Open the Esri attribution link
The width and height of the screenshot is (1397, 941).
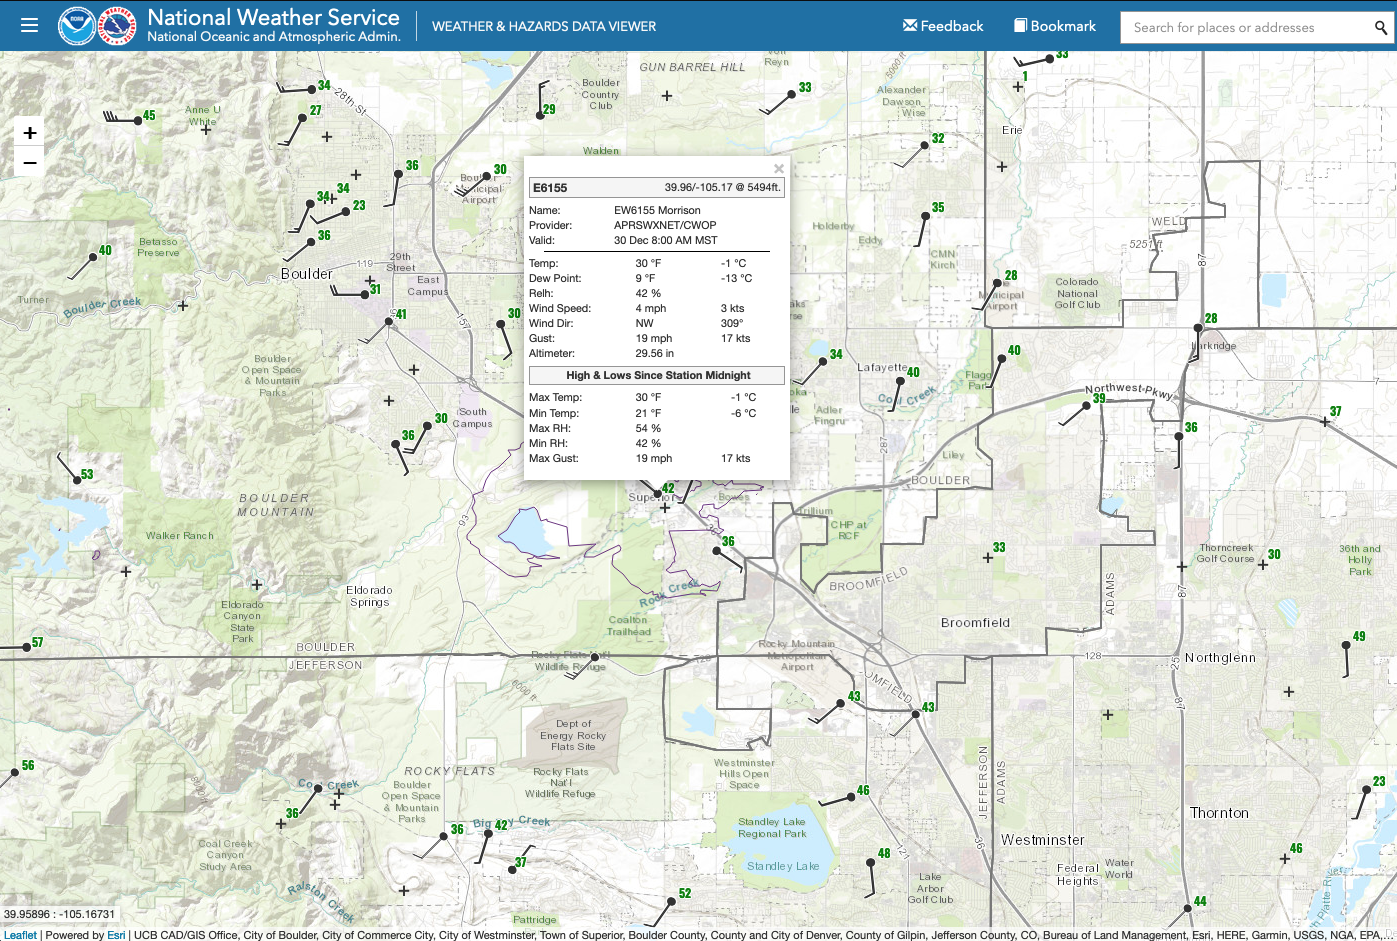tap(116, 935)
